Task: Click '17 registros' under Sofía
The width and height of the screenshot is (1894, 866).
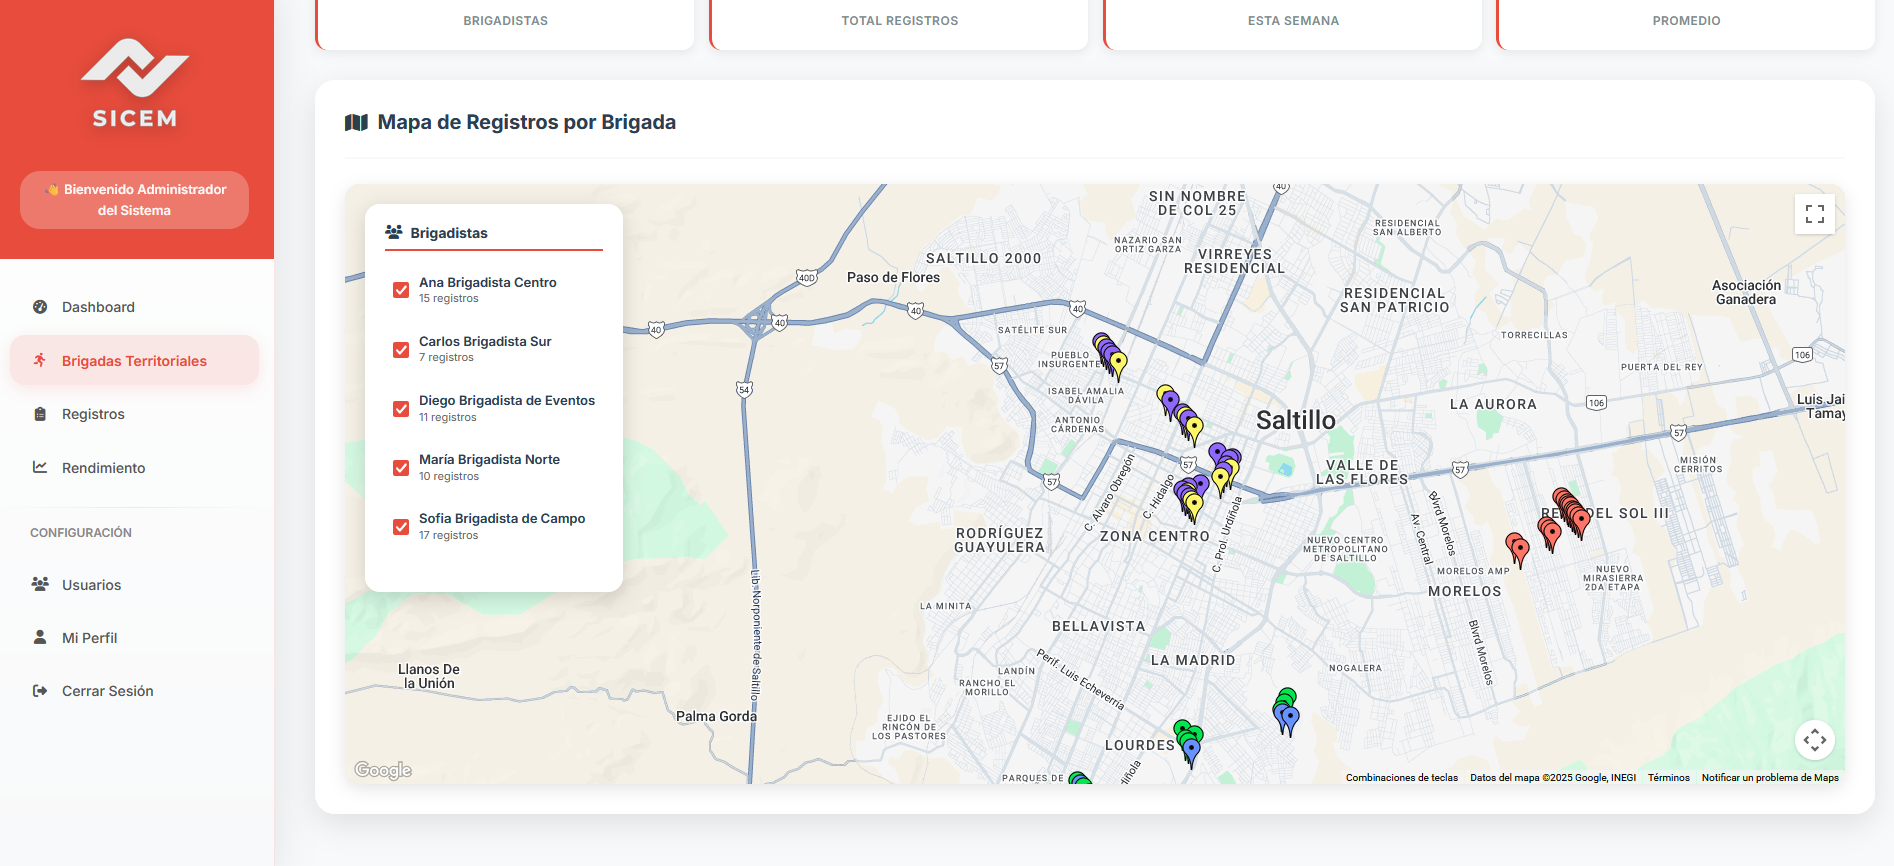Action: (449, 536)
